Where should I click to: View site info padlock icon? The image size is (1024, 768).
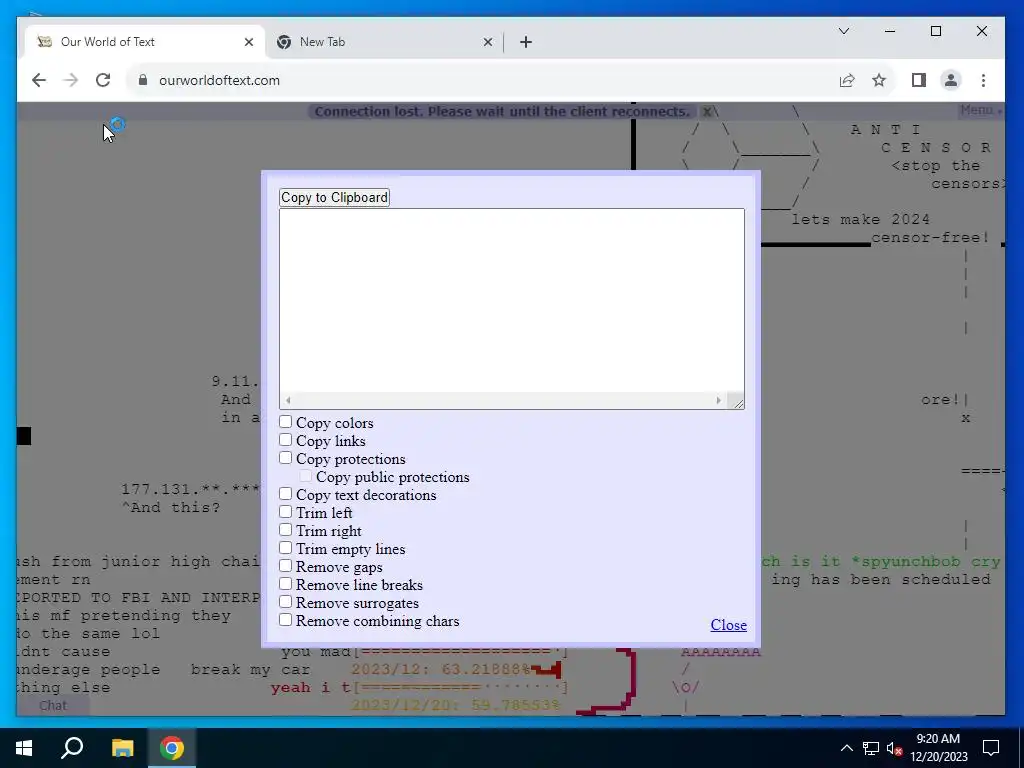pos(143,80)
